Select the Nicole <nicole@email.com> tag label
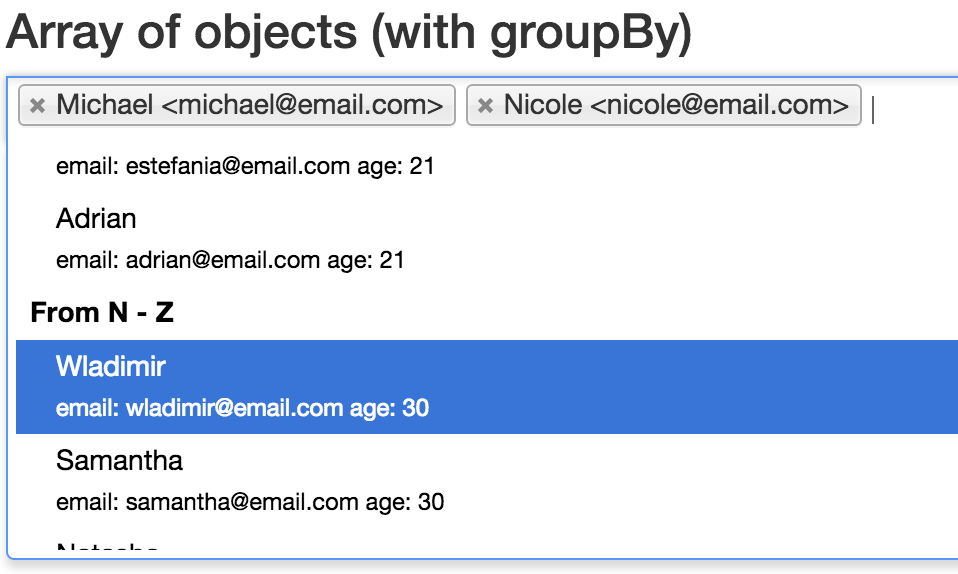The height and width of the screenshot is (574, 958). pos(676,105)
